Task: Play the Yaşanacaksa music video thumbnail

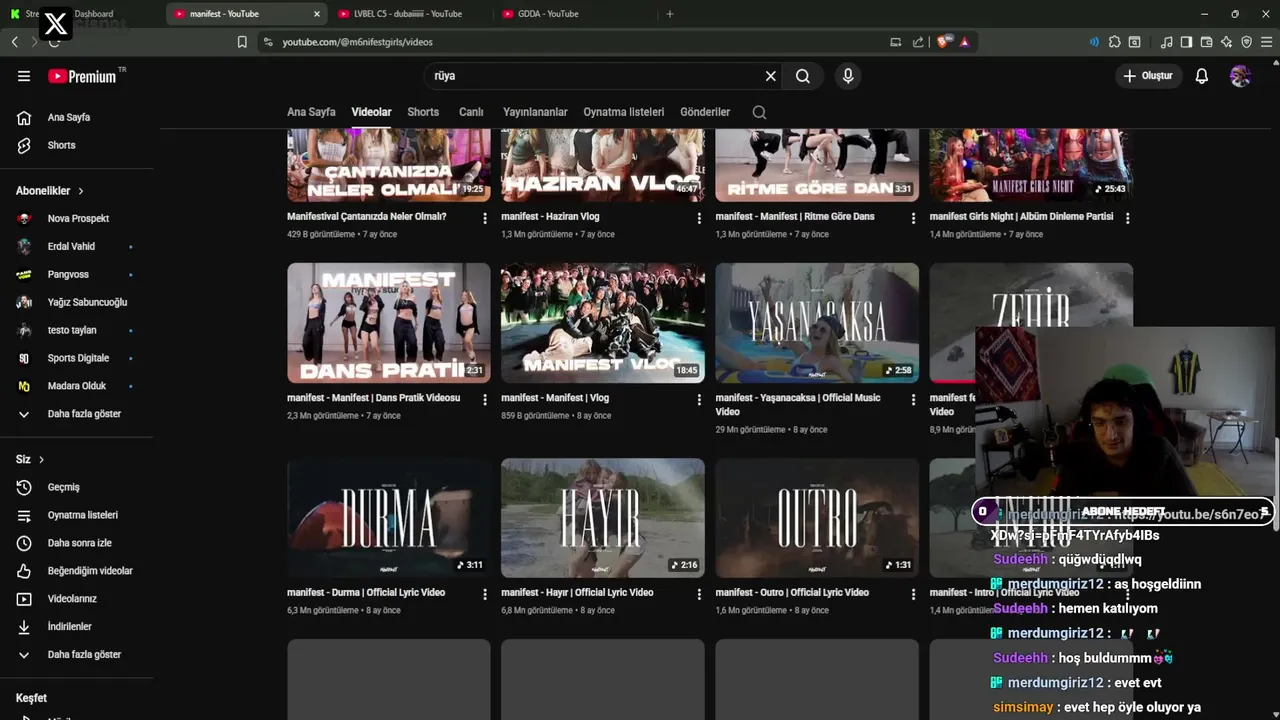Action: tap(817, 323)
